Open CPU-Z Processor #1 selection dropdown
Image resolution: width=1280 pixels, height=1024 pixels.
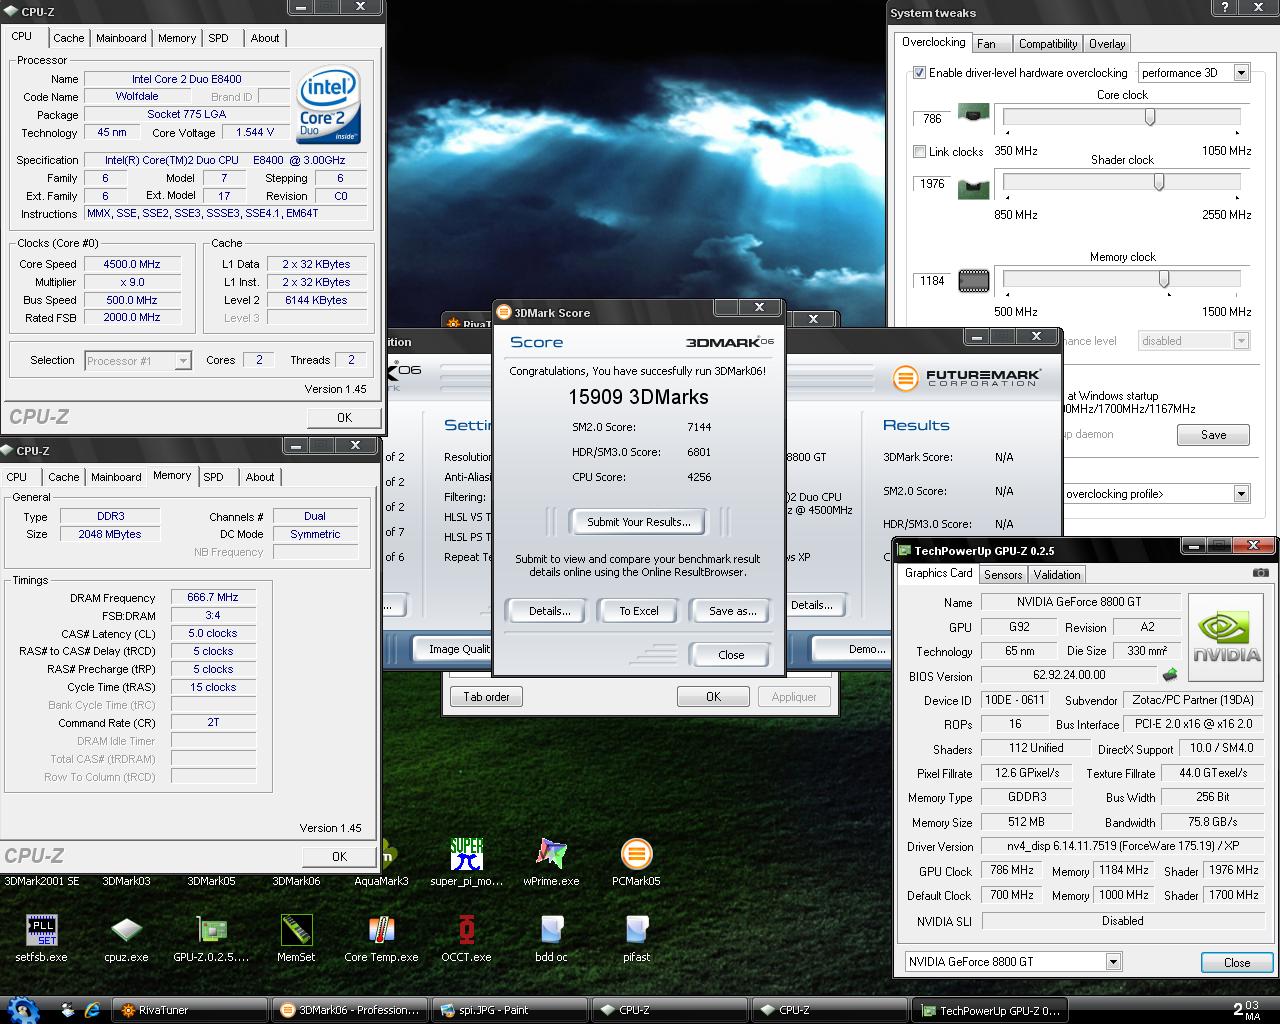point(183,361)
